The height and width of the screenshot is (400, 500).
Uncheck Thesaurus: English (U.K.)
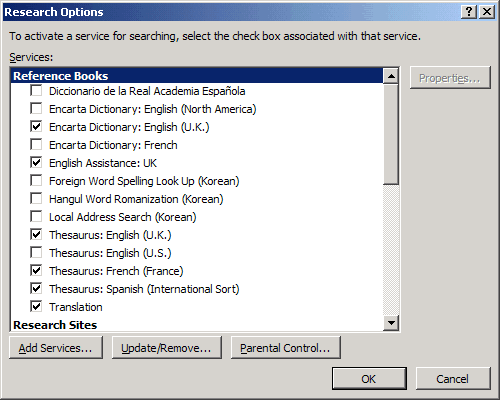click(36, 235)
